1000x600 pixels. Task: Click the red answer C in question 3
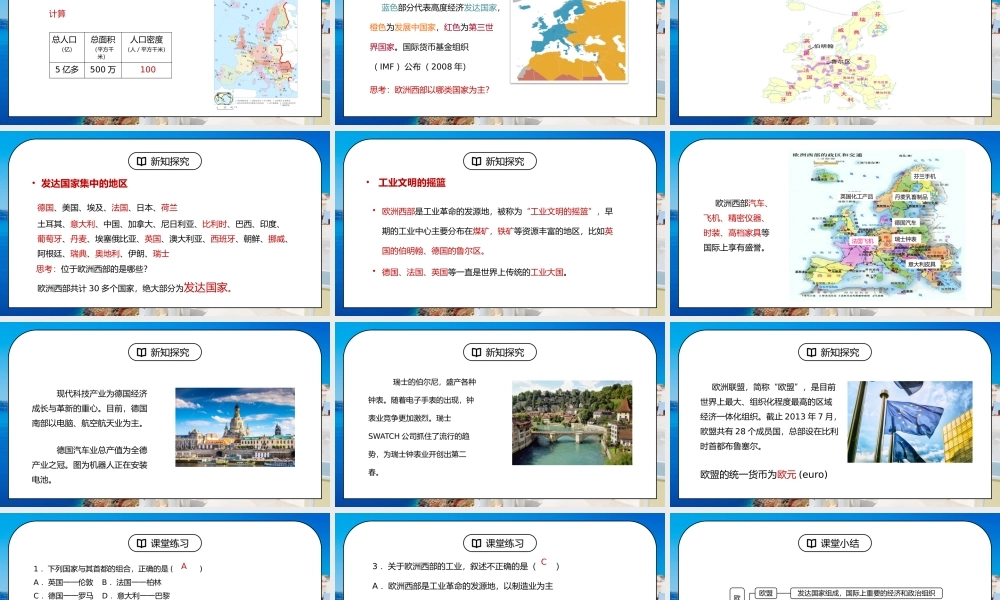coord(543,562)
